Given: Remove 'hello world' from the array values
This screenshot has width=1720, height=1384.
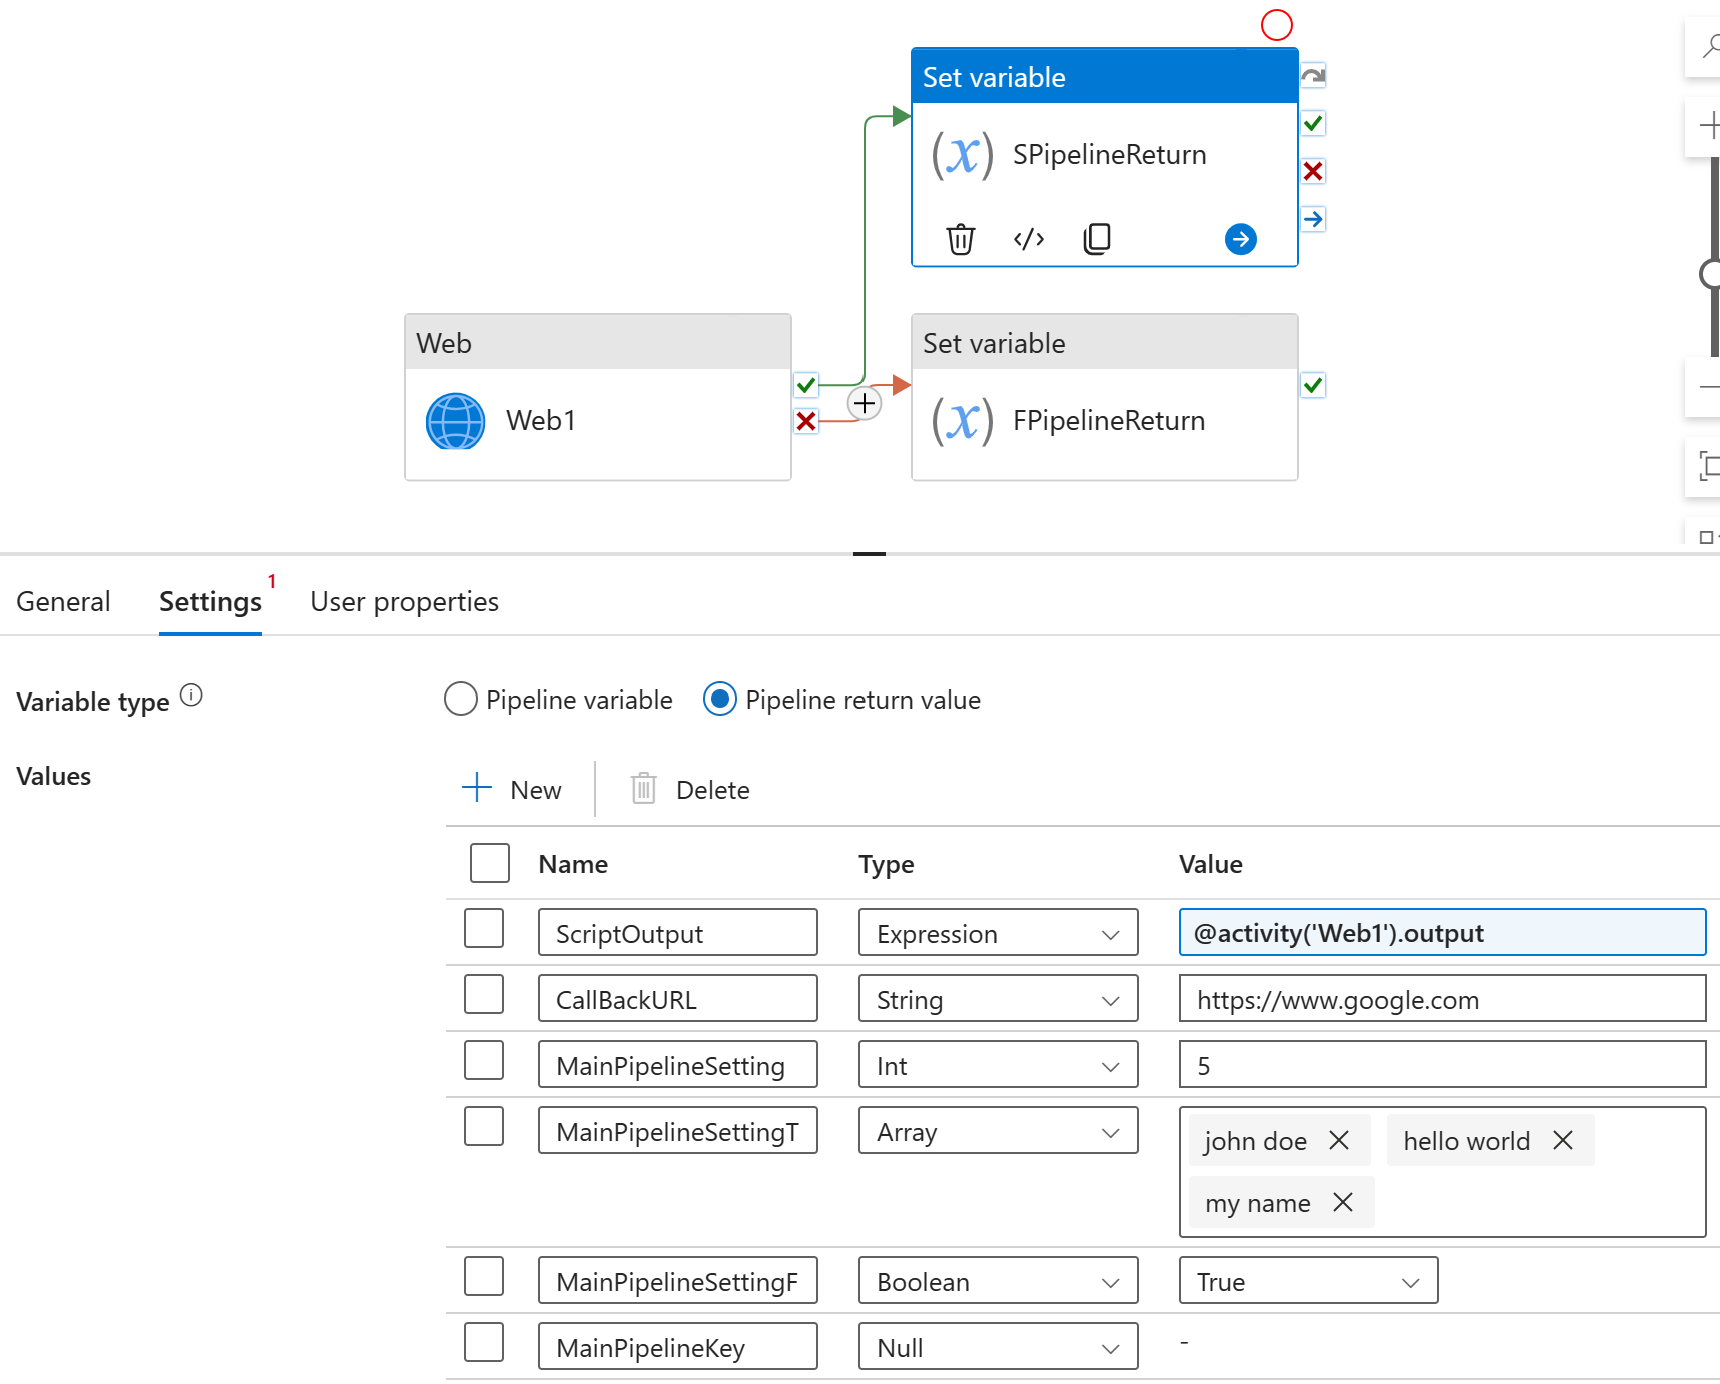Looking at the screenshot, I should pos(1563,1140).
